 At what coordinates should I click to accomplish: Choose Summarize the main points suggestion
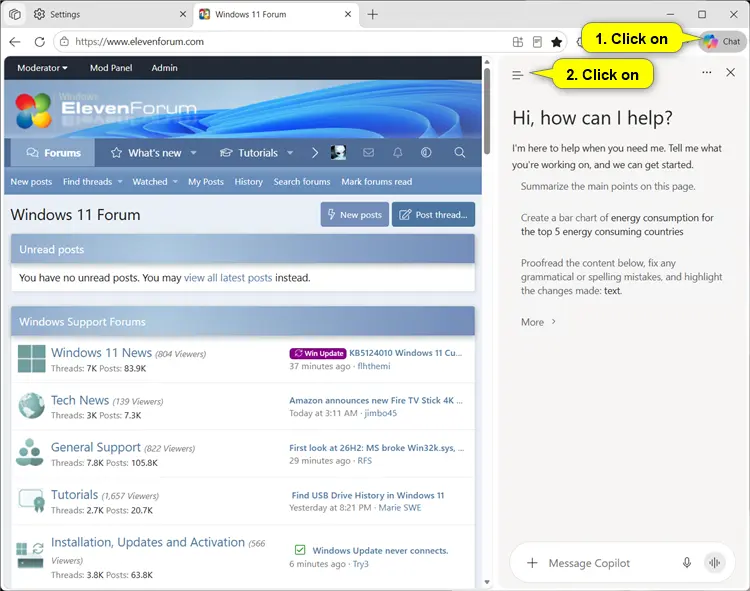point(608,186)
